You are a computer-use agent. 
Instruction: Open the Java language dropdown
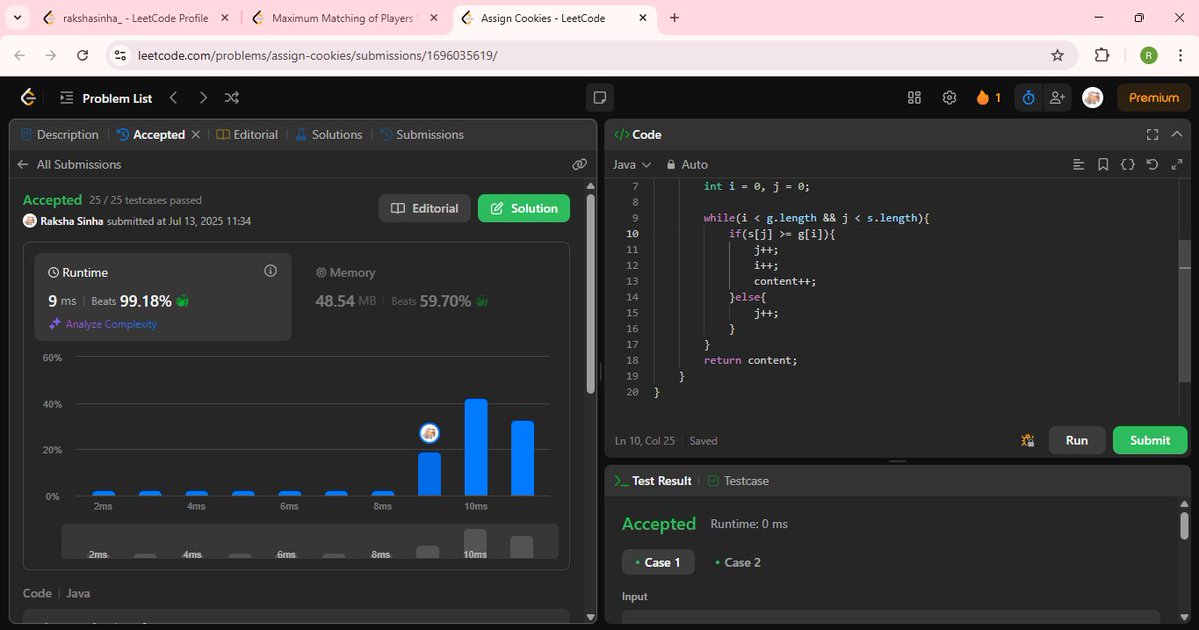pyautogui.click(x=632, y=164)
